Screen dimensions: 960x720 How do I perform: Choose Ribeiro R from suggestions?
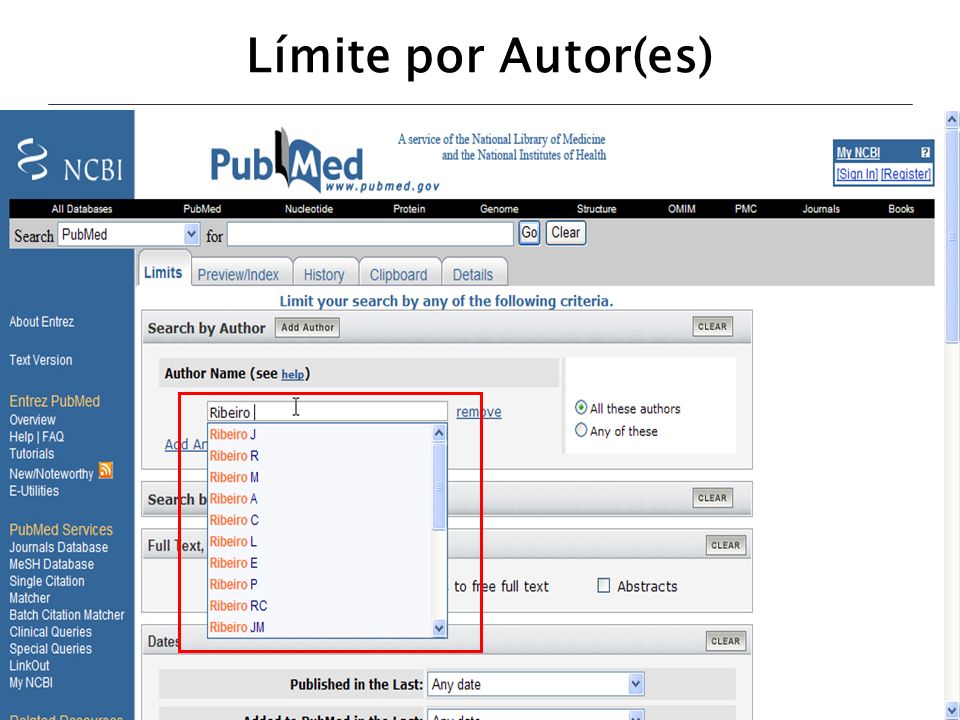320,456
